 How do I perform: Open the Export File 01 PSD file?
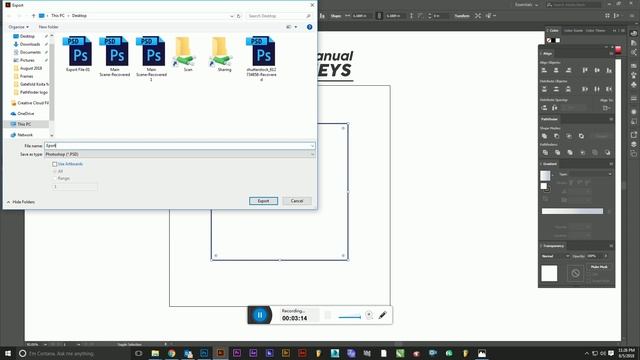tap(78, 54)
